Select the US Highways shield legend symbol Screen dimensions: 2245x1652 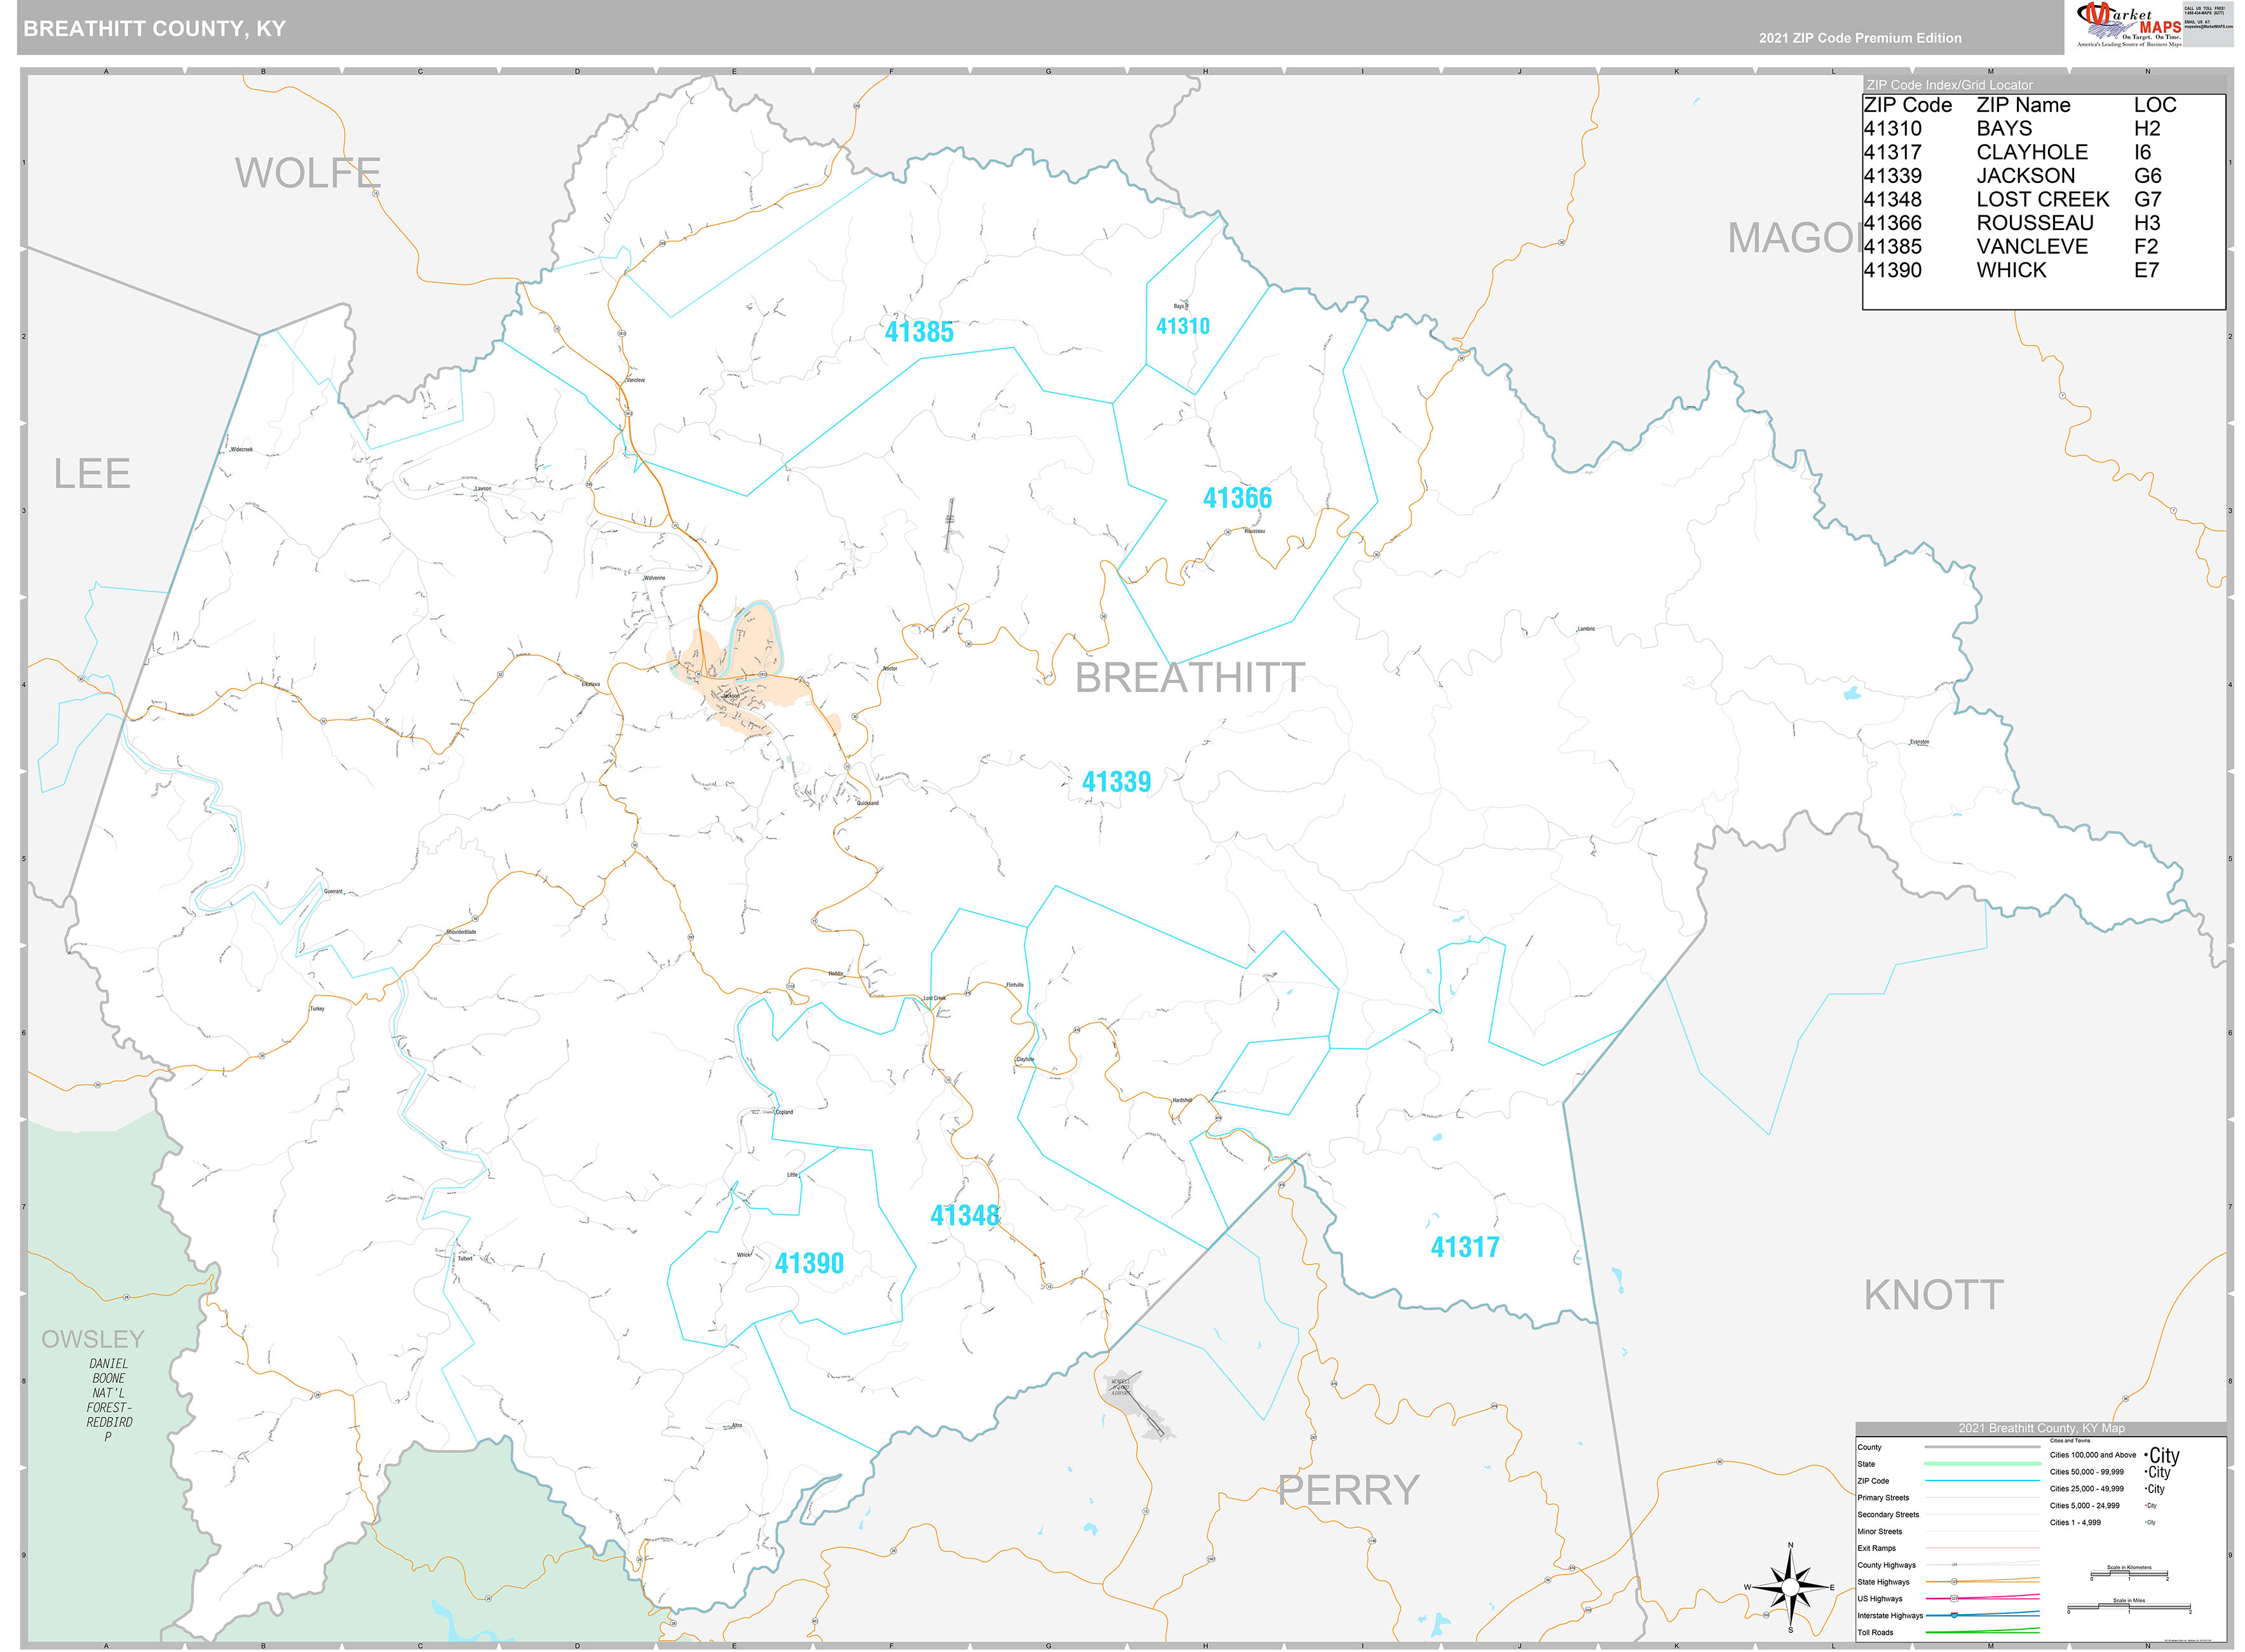point(1955,1599)
